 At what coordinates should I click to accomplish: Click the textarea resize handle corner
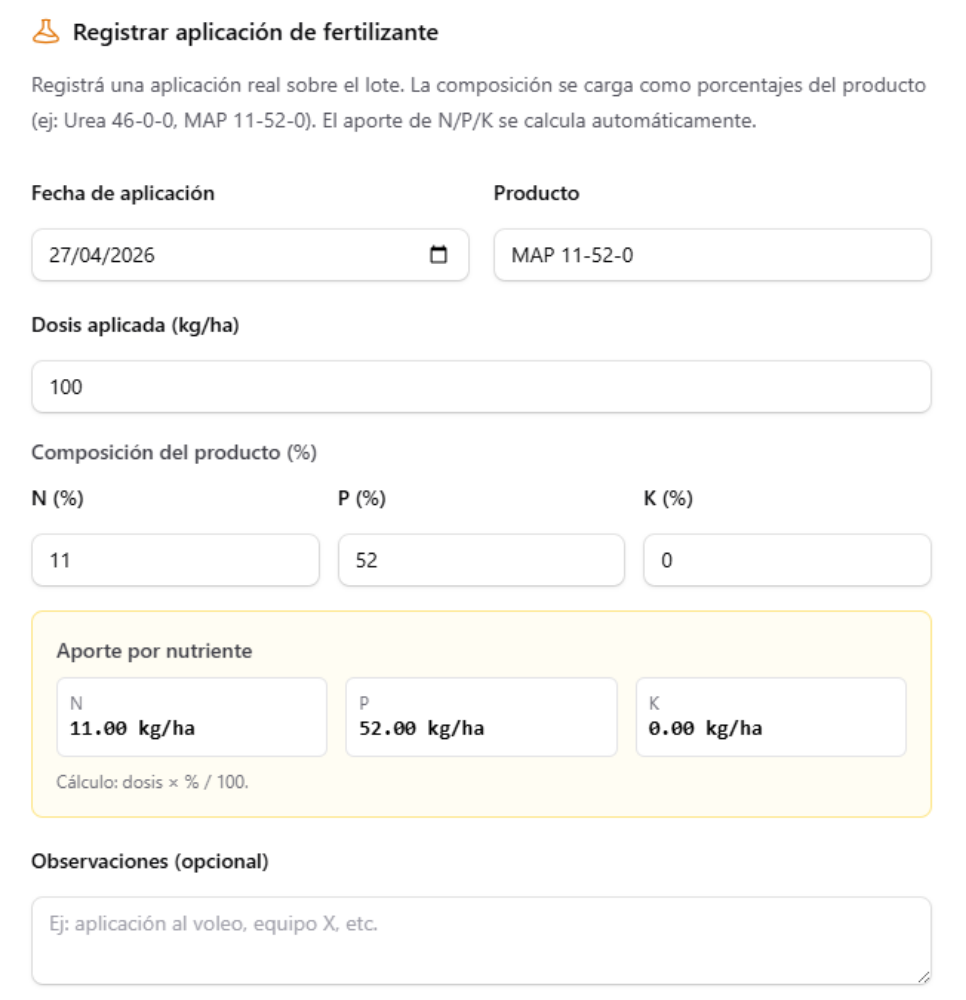923,976
